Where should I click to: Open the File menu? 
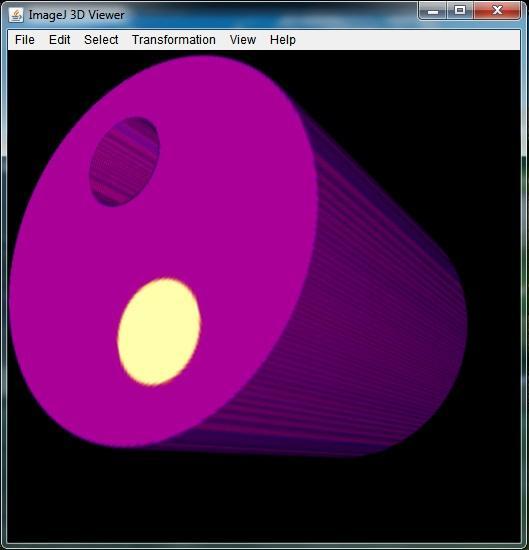25,40
